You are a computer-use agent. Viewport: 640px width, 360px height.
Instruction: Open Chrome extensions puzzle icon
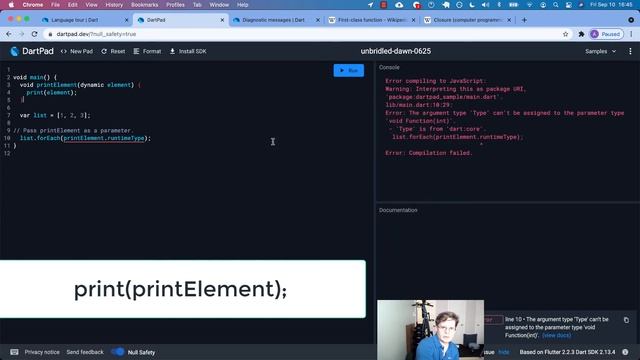[581, 34]
